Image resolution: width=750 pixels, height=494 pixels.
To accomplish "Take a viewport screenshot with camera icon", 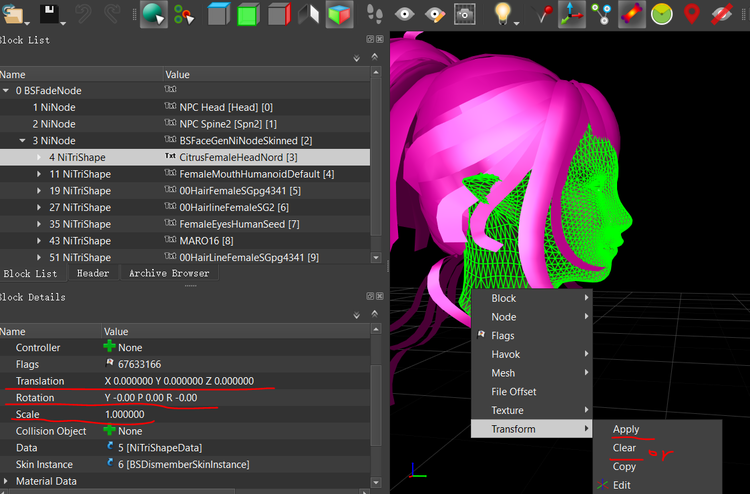I will (x=464, y=14).
